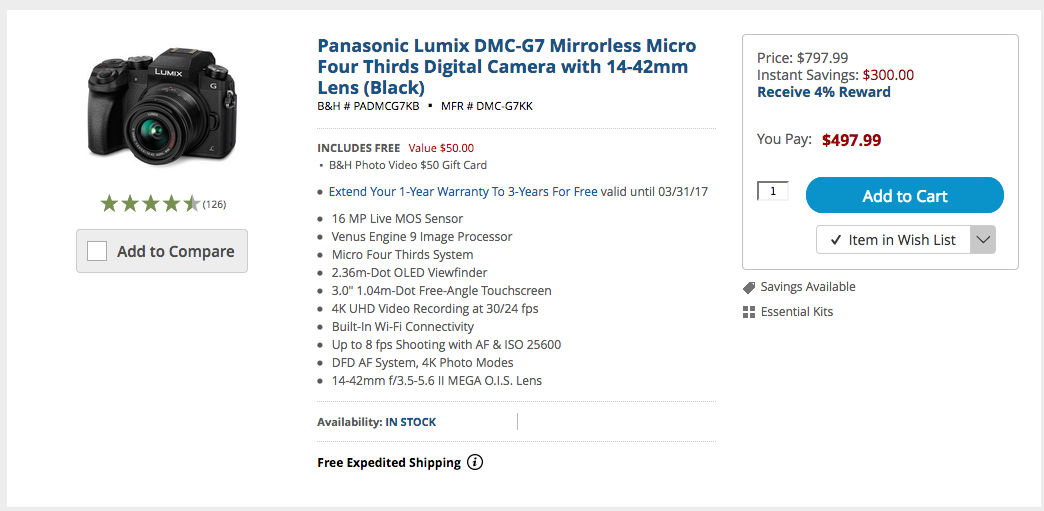Expand the Wish List dropdown arrow
This screenshot has width=1044, height=511.
coord(983,240)
